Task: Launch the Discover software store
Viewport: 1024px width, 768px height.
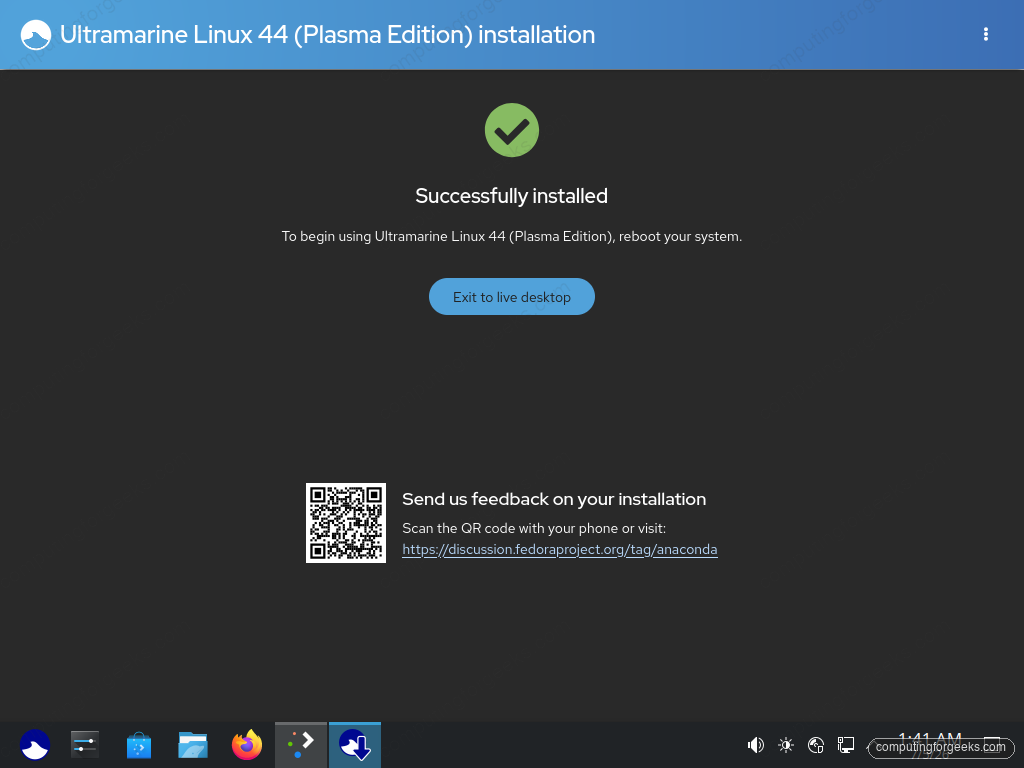Action: pyautogui.click(x=139, y=745)
